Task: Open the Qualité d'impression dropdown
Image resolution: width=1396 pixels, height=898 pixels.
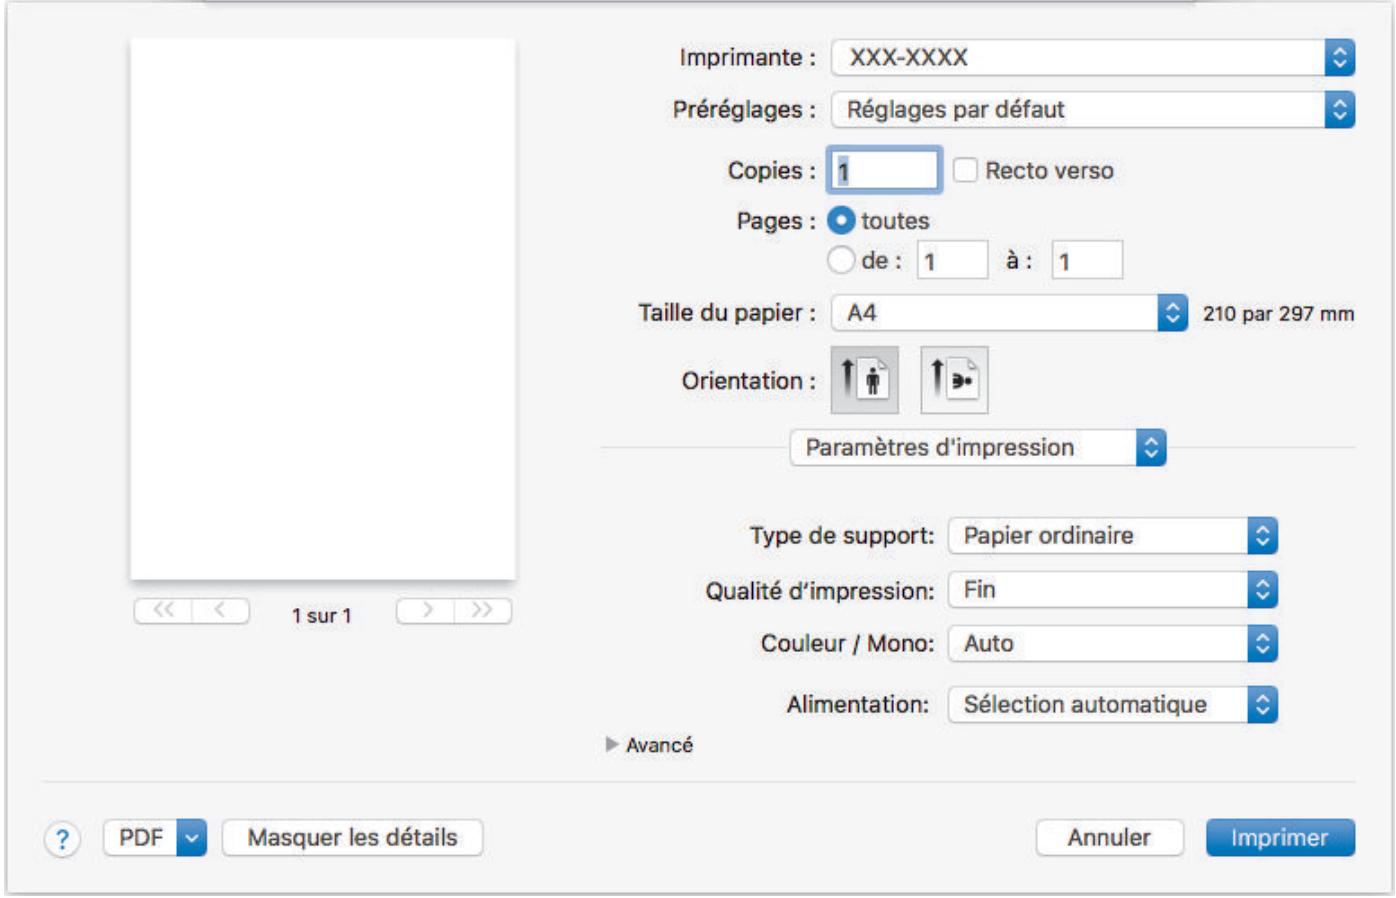Action: 1113,590
